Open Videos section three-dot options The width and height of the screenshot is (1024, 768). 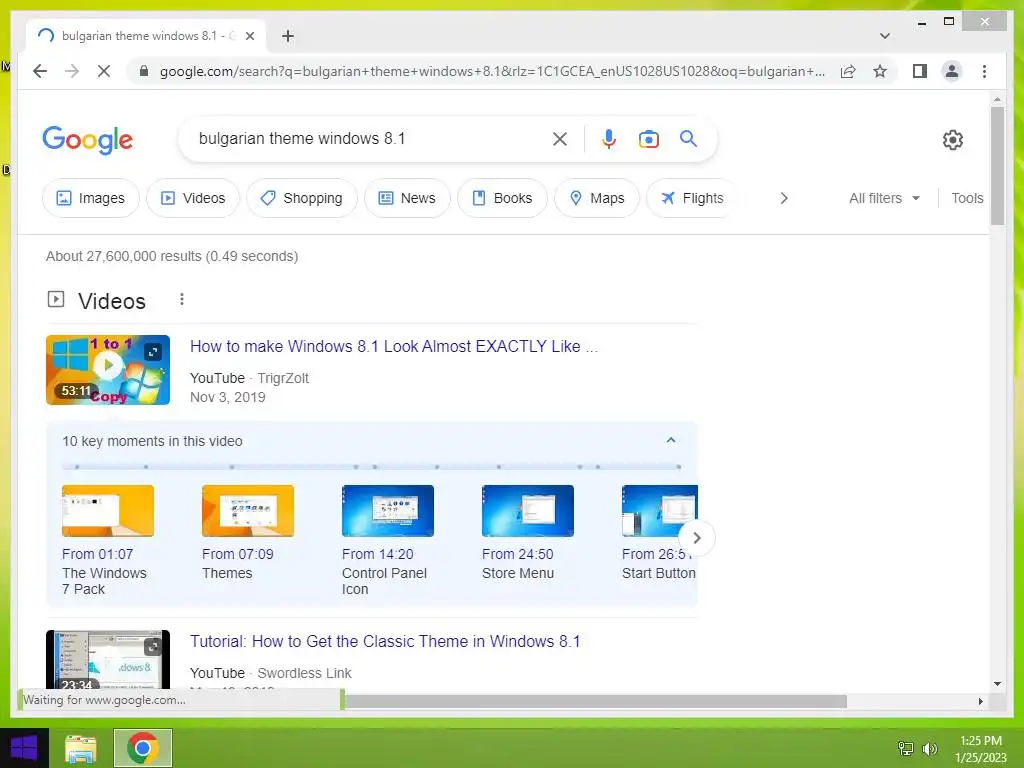[182, 299]
